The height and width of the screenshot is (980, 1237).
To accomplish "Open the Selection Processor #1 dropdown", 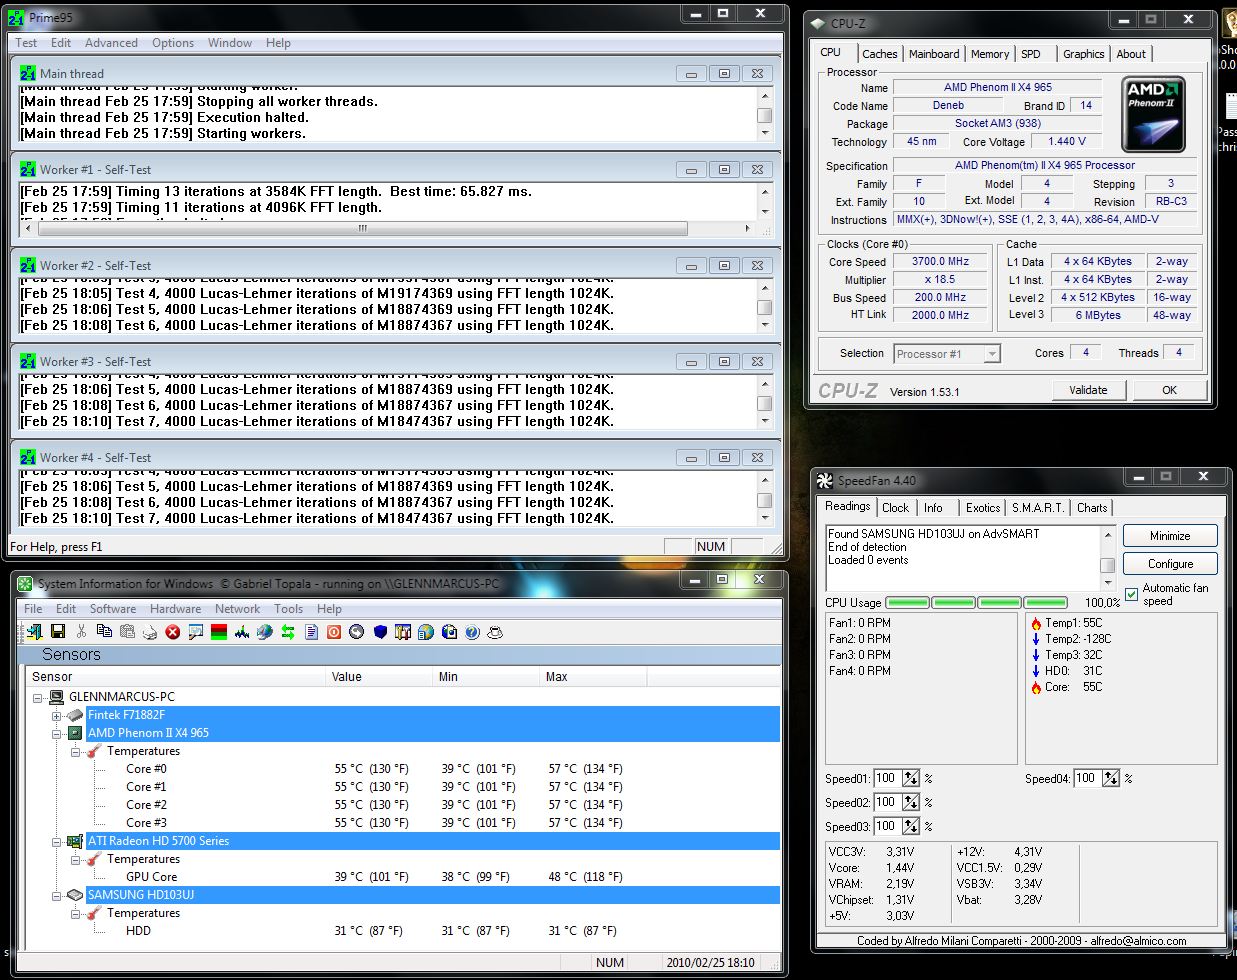I will 991,354.
